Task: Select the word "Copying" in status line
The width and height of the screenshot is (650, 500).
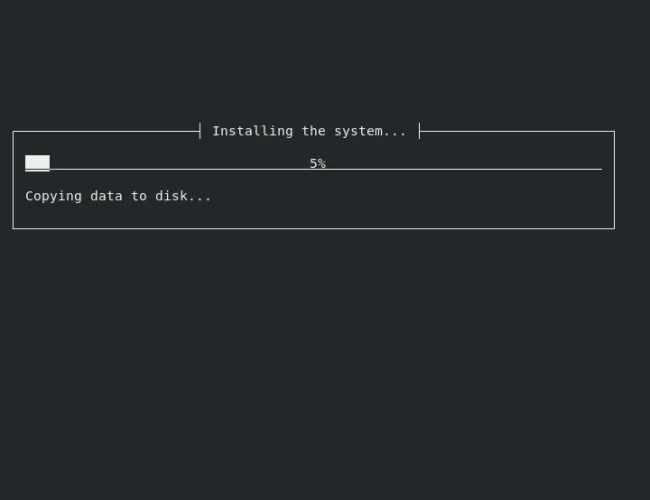Action: tap(53, 197)
